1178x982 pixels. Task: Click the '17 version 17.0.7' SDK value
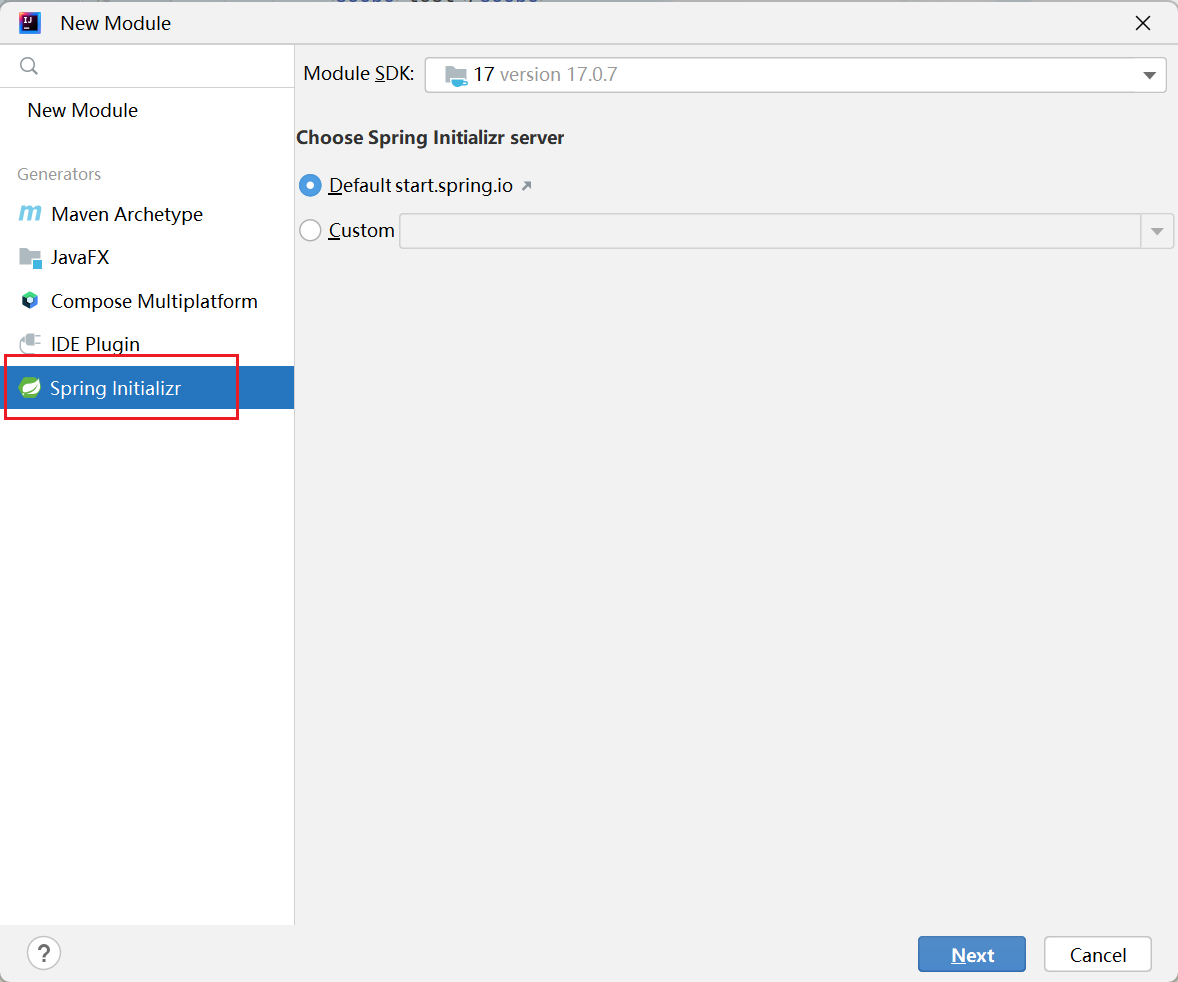tap(545, 74)
